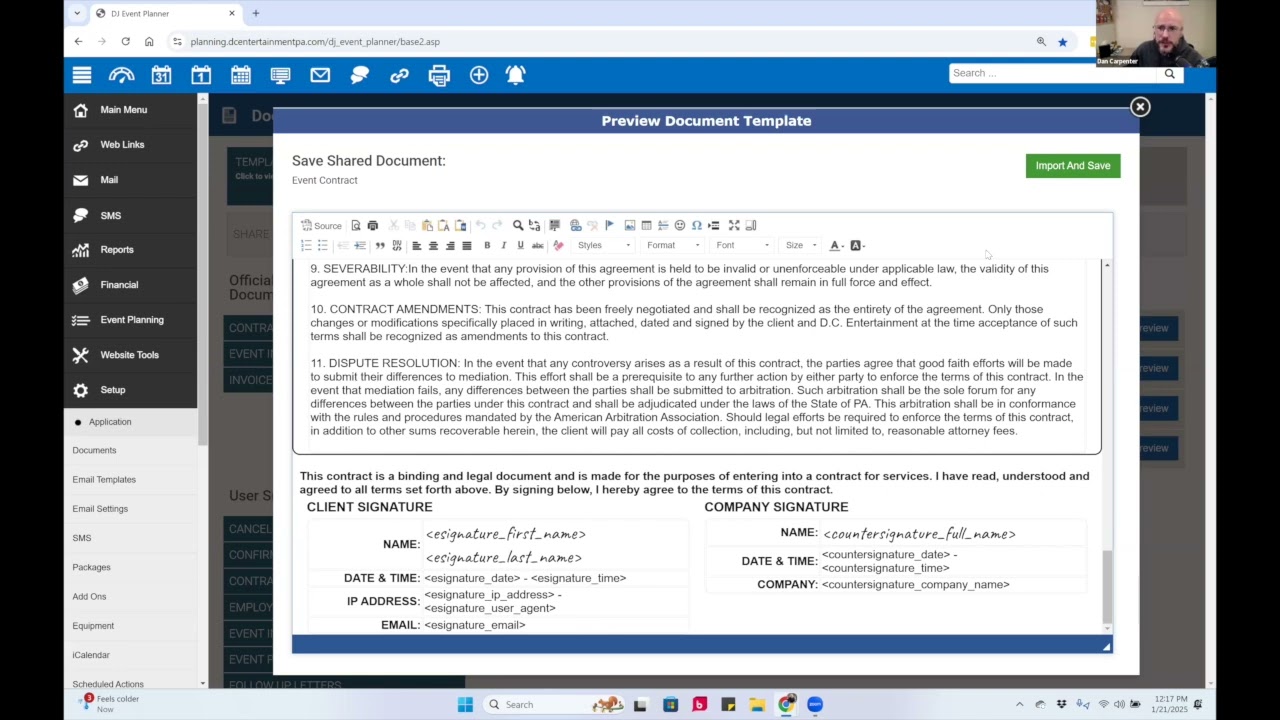Click the editor Preview icon
This screenshot has height=720, width=1280.
(355, 226)
